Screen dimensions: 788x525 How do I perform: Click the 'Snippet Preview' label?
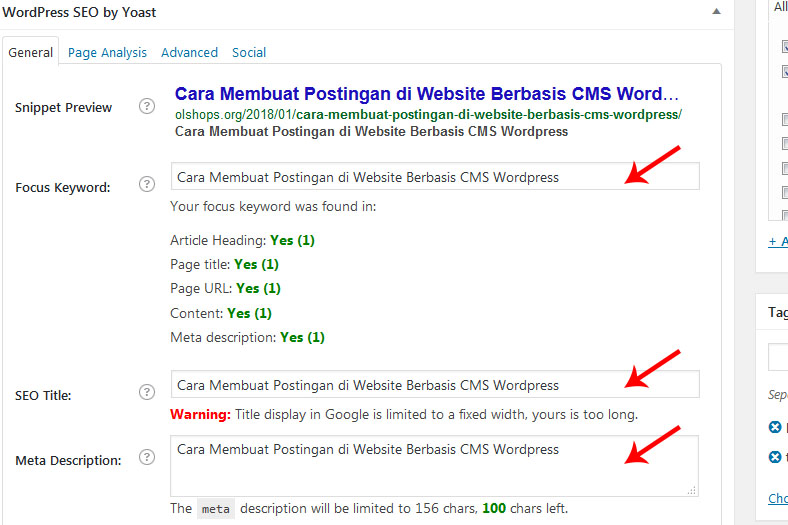pos(63,108)
